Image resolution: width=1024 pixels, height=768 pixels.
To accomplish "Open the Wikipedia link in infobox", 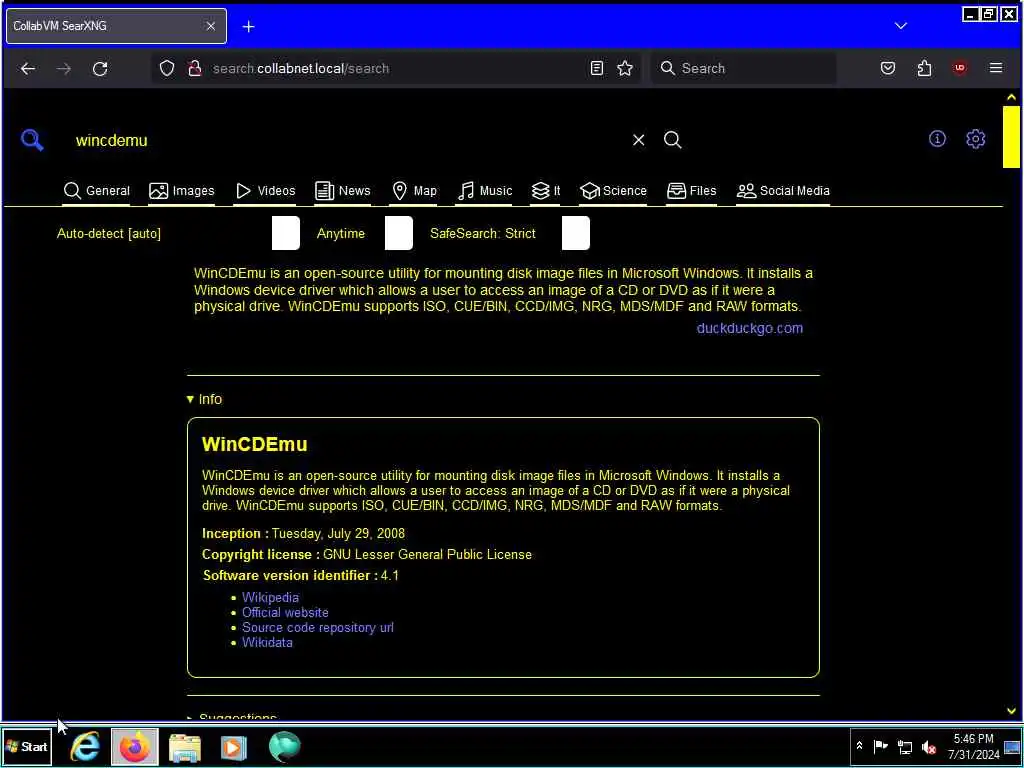I will (x=270, y=598).
